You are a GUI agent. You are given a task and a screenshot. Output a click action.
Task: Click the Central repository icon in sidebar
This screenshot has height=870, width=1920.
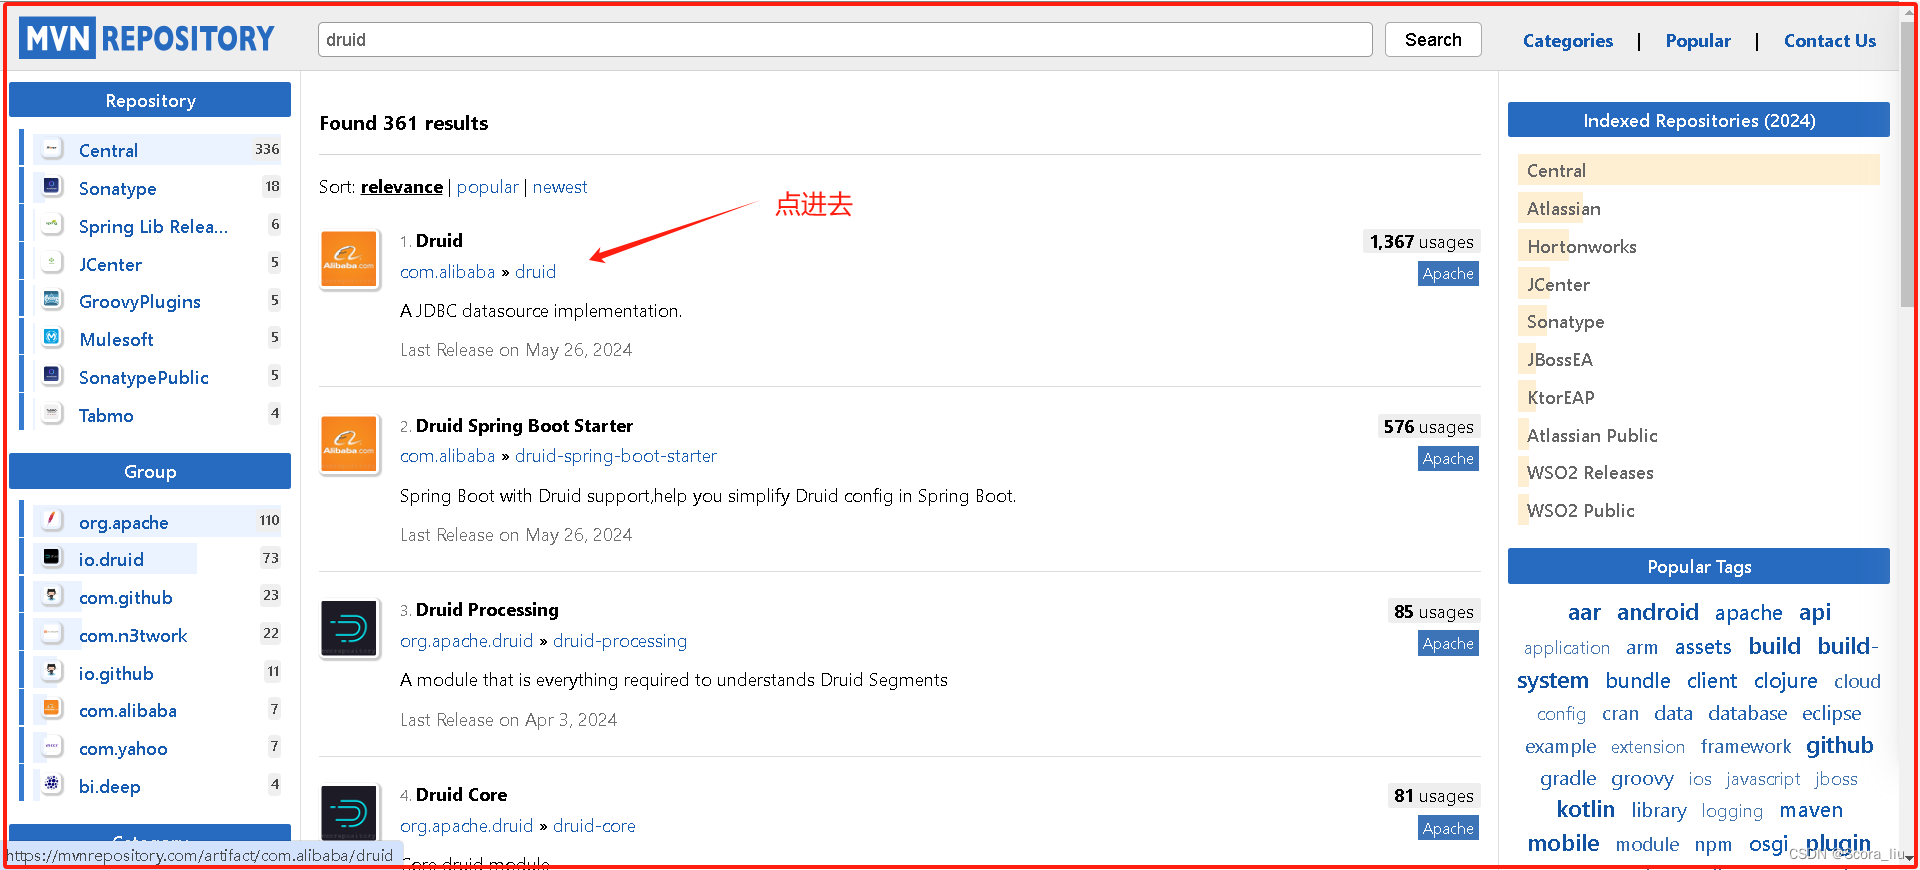(52, 149)
